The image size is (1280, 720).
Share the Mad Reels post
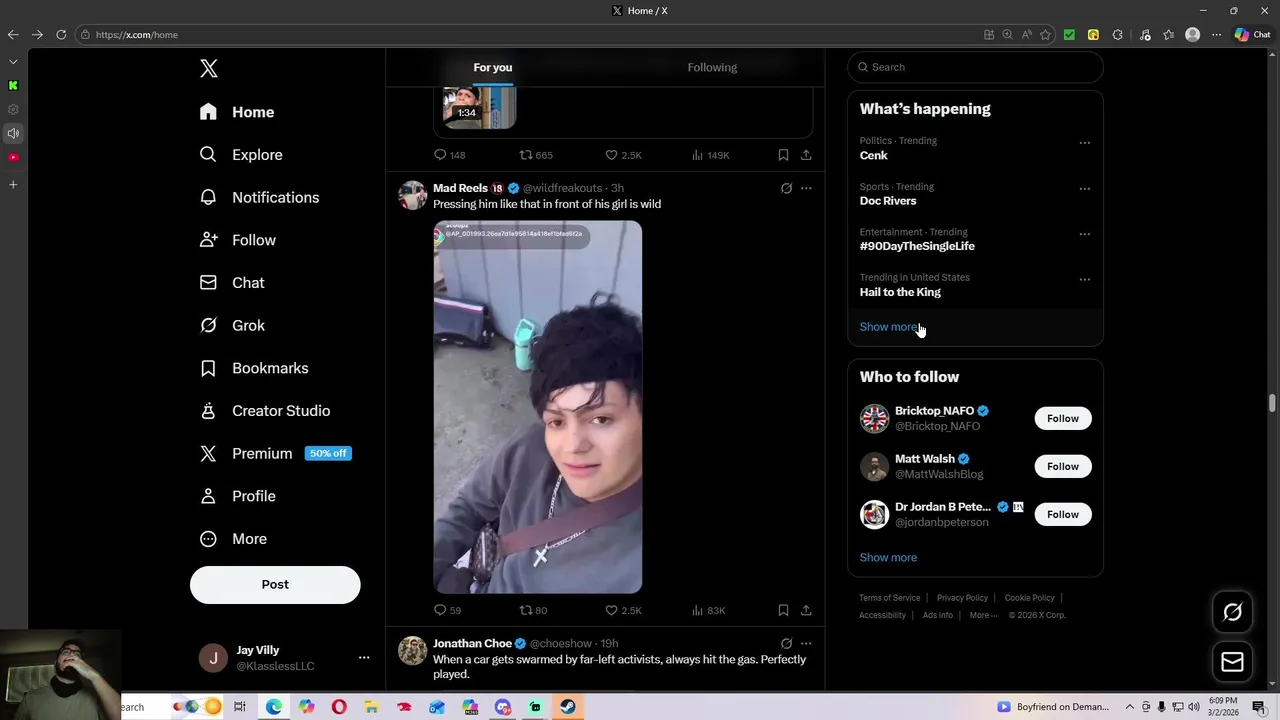point(806,610)
